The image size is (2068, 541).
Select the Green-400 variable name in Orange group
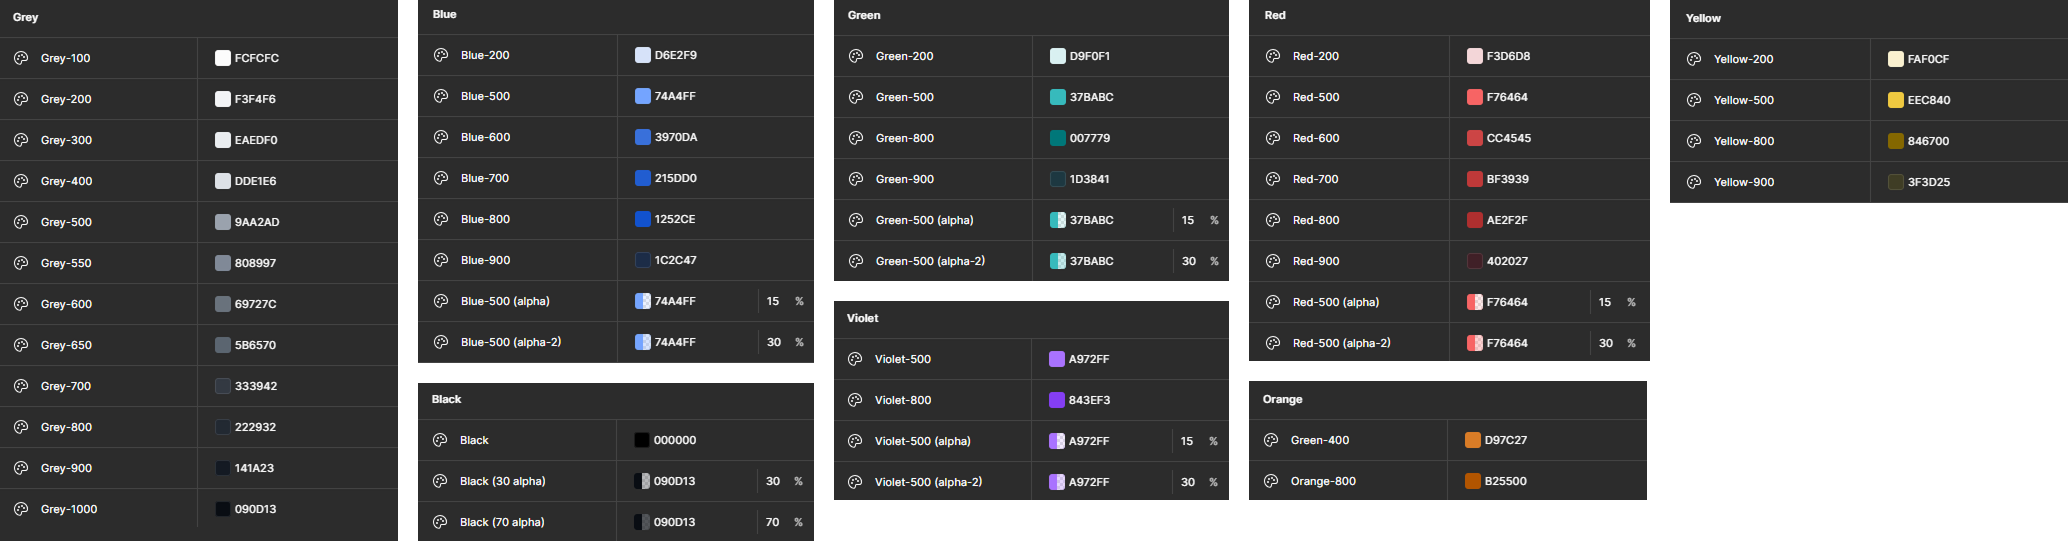1320,440
